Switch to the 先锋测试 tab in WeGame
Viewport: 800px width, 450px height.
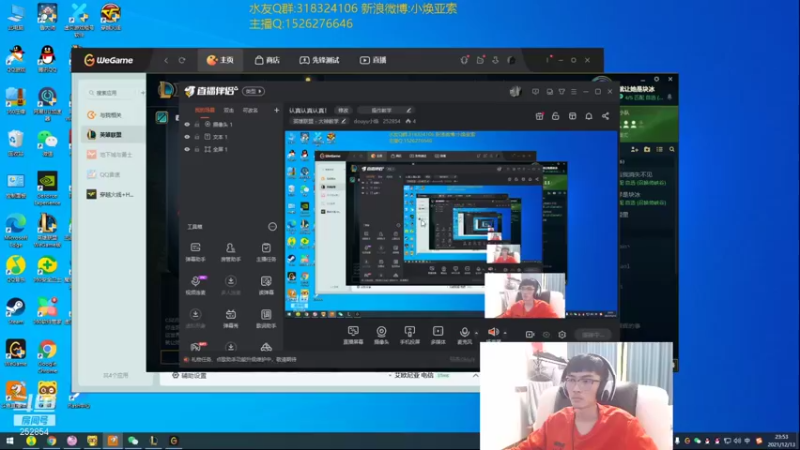(x=319, y=60)
